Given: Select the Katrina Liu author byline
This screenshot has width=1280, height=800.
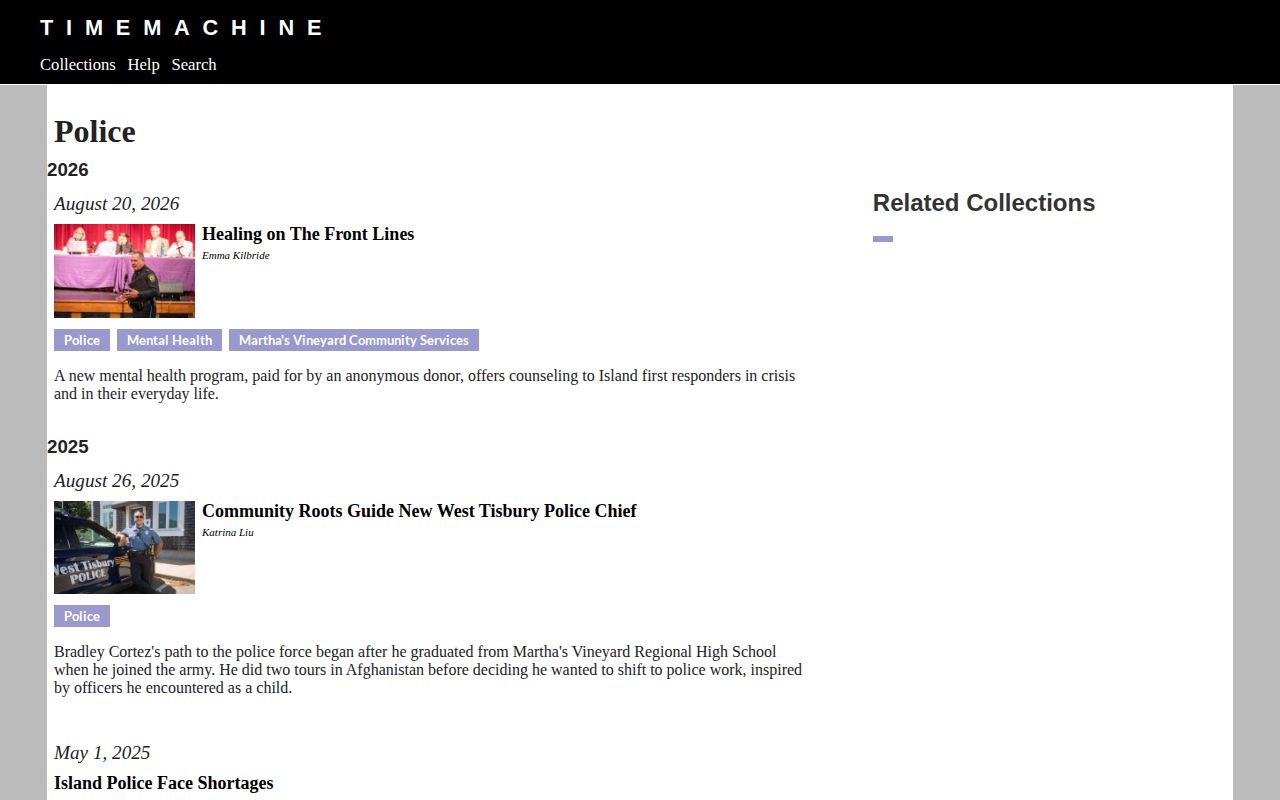Looking at the screenshot, I should (228, 532).
